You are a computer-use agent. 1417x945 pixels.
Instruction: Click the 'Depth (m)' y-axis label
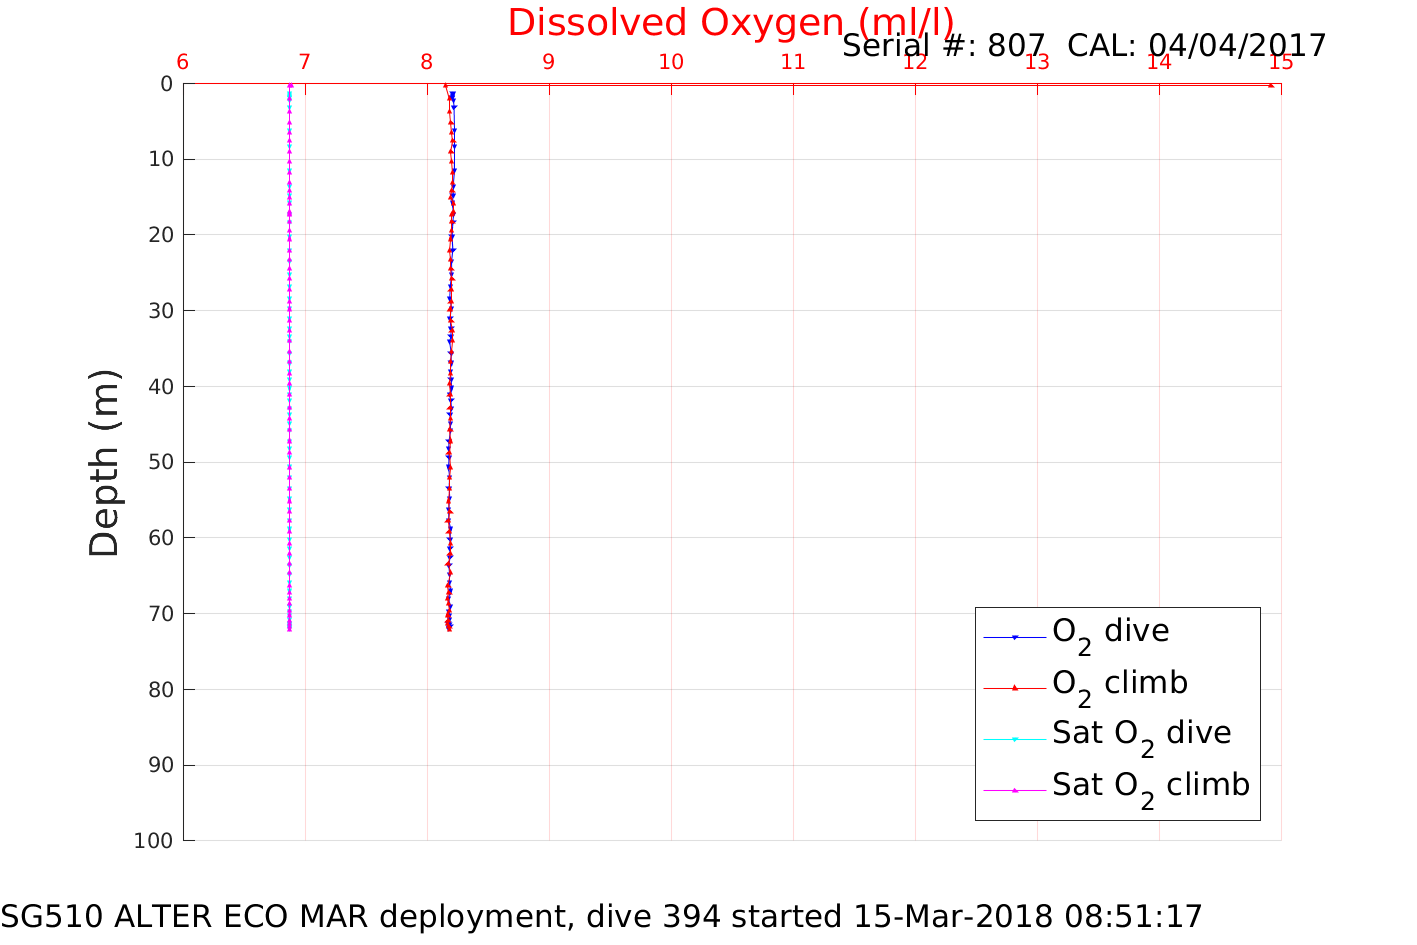point(104,462)
